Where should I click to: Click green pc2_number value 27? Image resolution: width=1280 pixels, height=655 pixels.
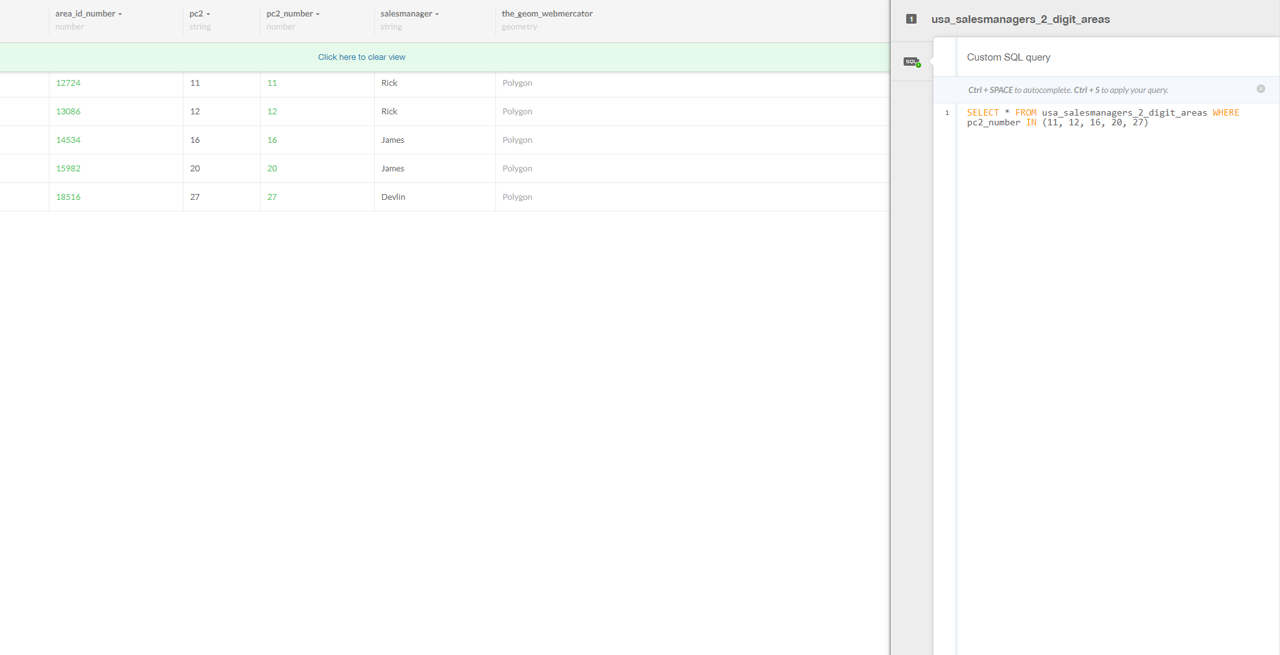tap(272, 197)
